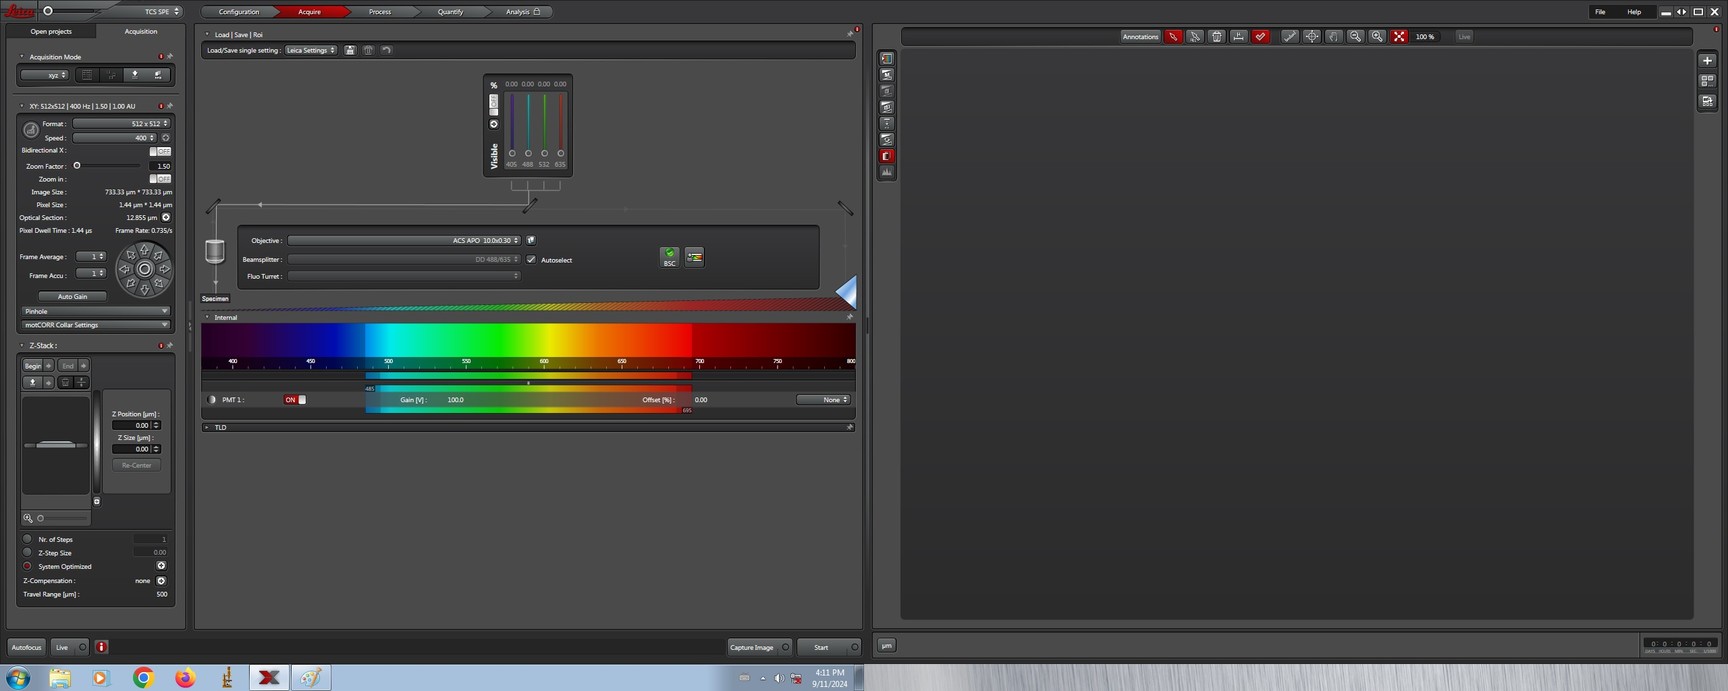Screen dimensions: 1728x691
Task: Click the plus icon at viewer's right edge
Action: tap(1707, 60)
